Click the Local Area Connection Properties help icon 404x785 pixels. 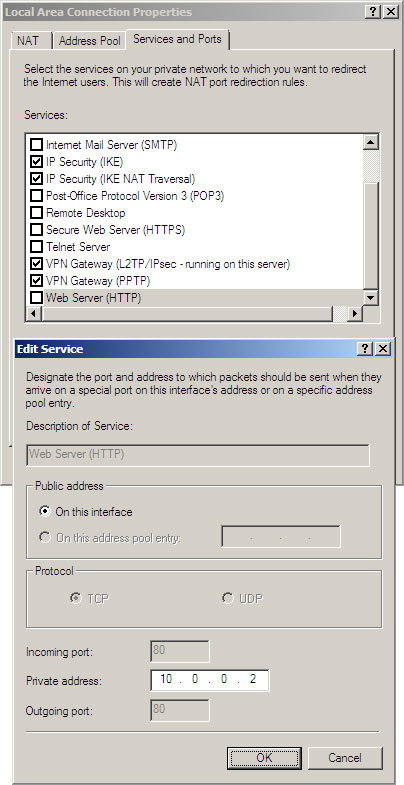[x=372, y=12]
